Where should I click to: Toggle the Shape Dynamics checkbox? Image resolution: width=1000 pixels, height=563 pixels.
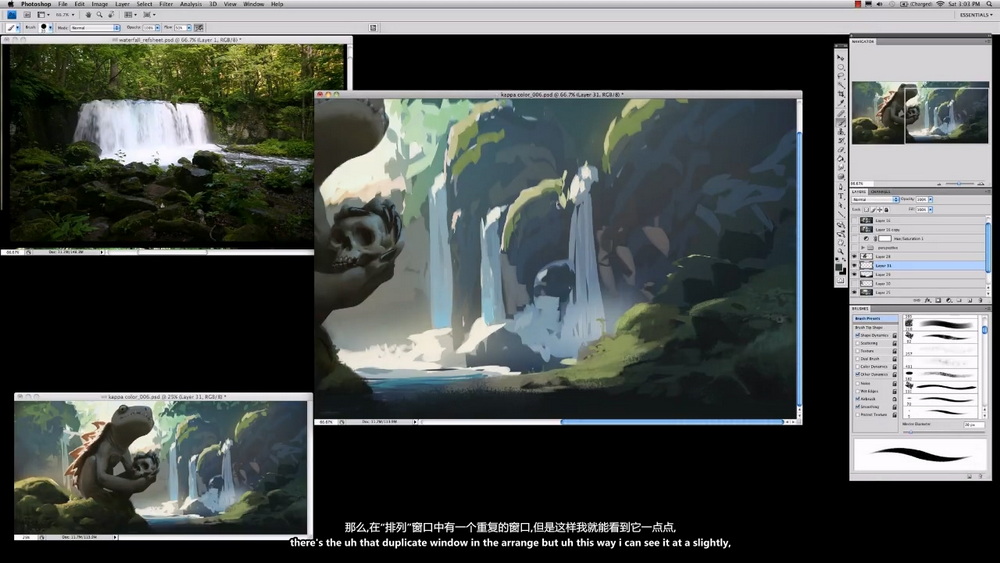coord(858,335)
